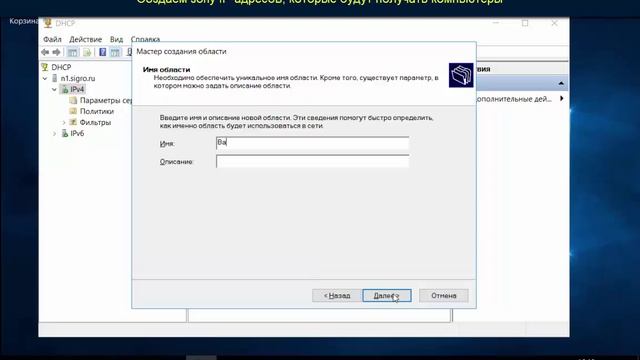Open the Вид menu
The image size is (640, 360).
pos(116,39)
